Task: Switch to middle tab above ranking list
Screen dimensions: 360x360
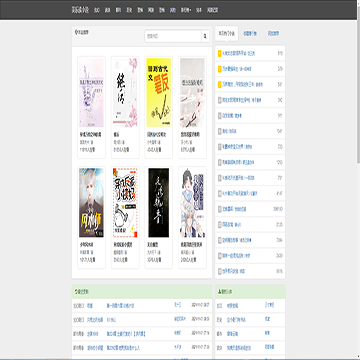Action: (250, 33)
